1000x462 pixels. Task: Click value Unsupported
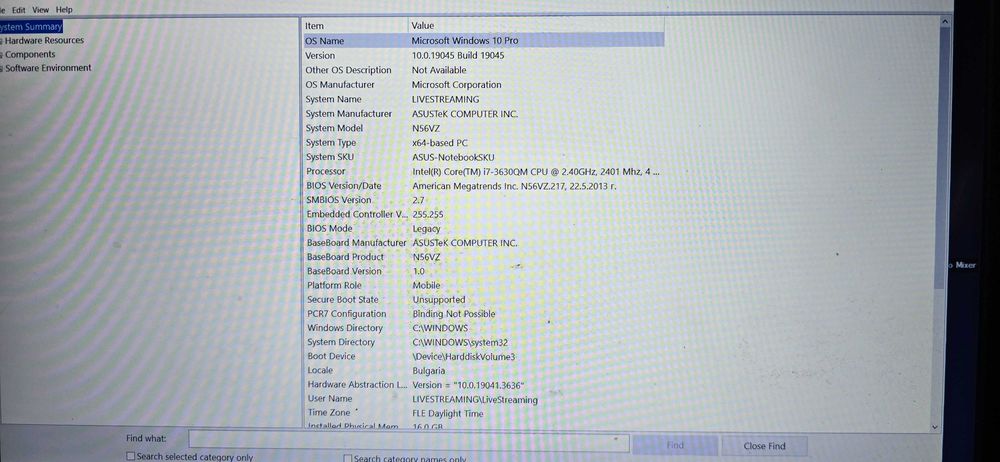(x=439, y=299)
